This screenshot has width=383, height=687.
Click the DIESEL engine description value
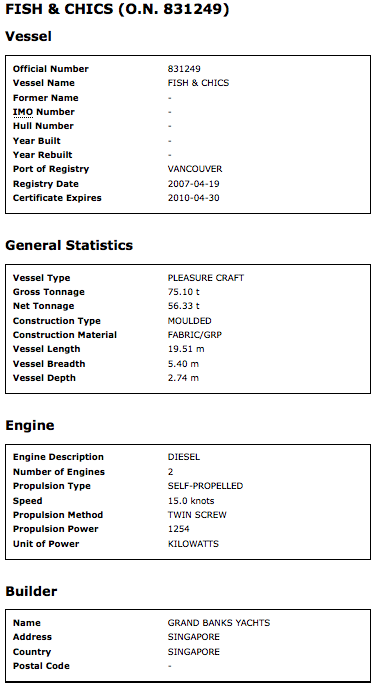coord(184,457)
